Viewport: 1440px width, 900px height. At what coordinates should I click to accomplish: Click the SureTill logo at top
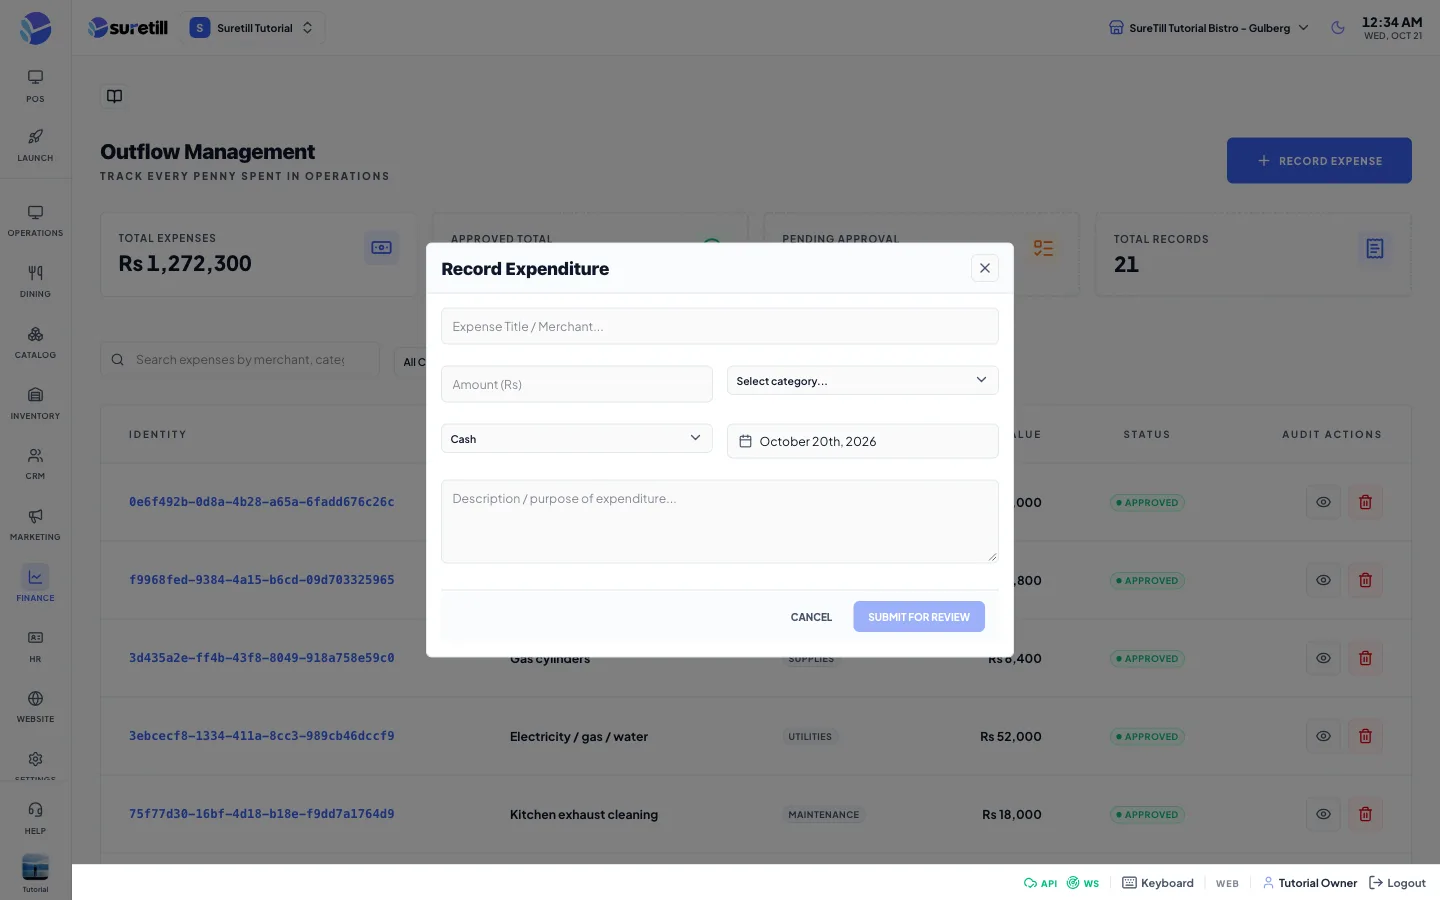128,28
